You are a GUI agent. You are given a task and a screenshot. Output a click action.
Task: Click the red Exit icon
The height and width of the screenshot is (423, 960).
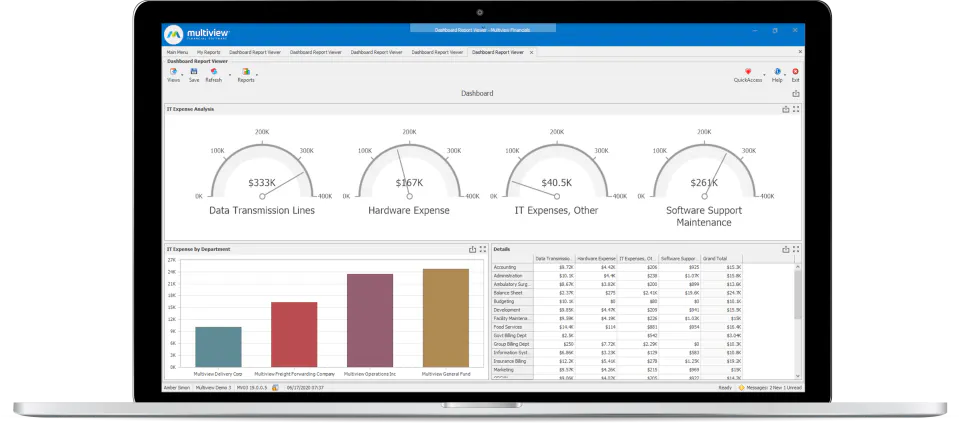pos(795,72)
